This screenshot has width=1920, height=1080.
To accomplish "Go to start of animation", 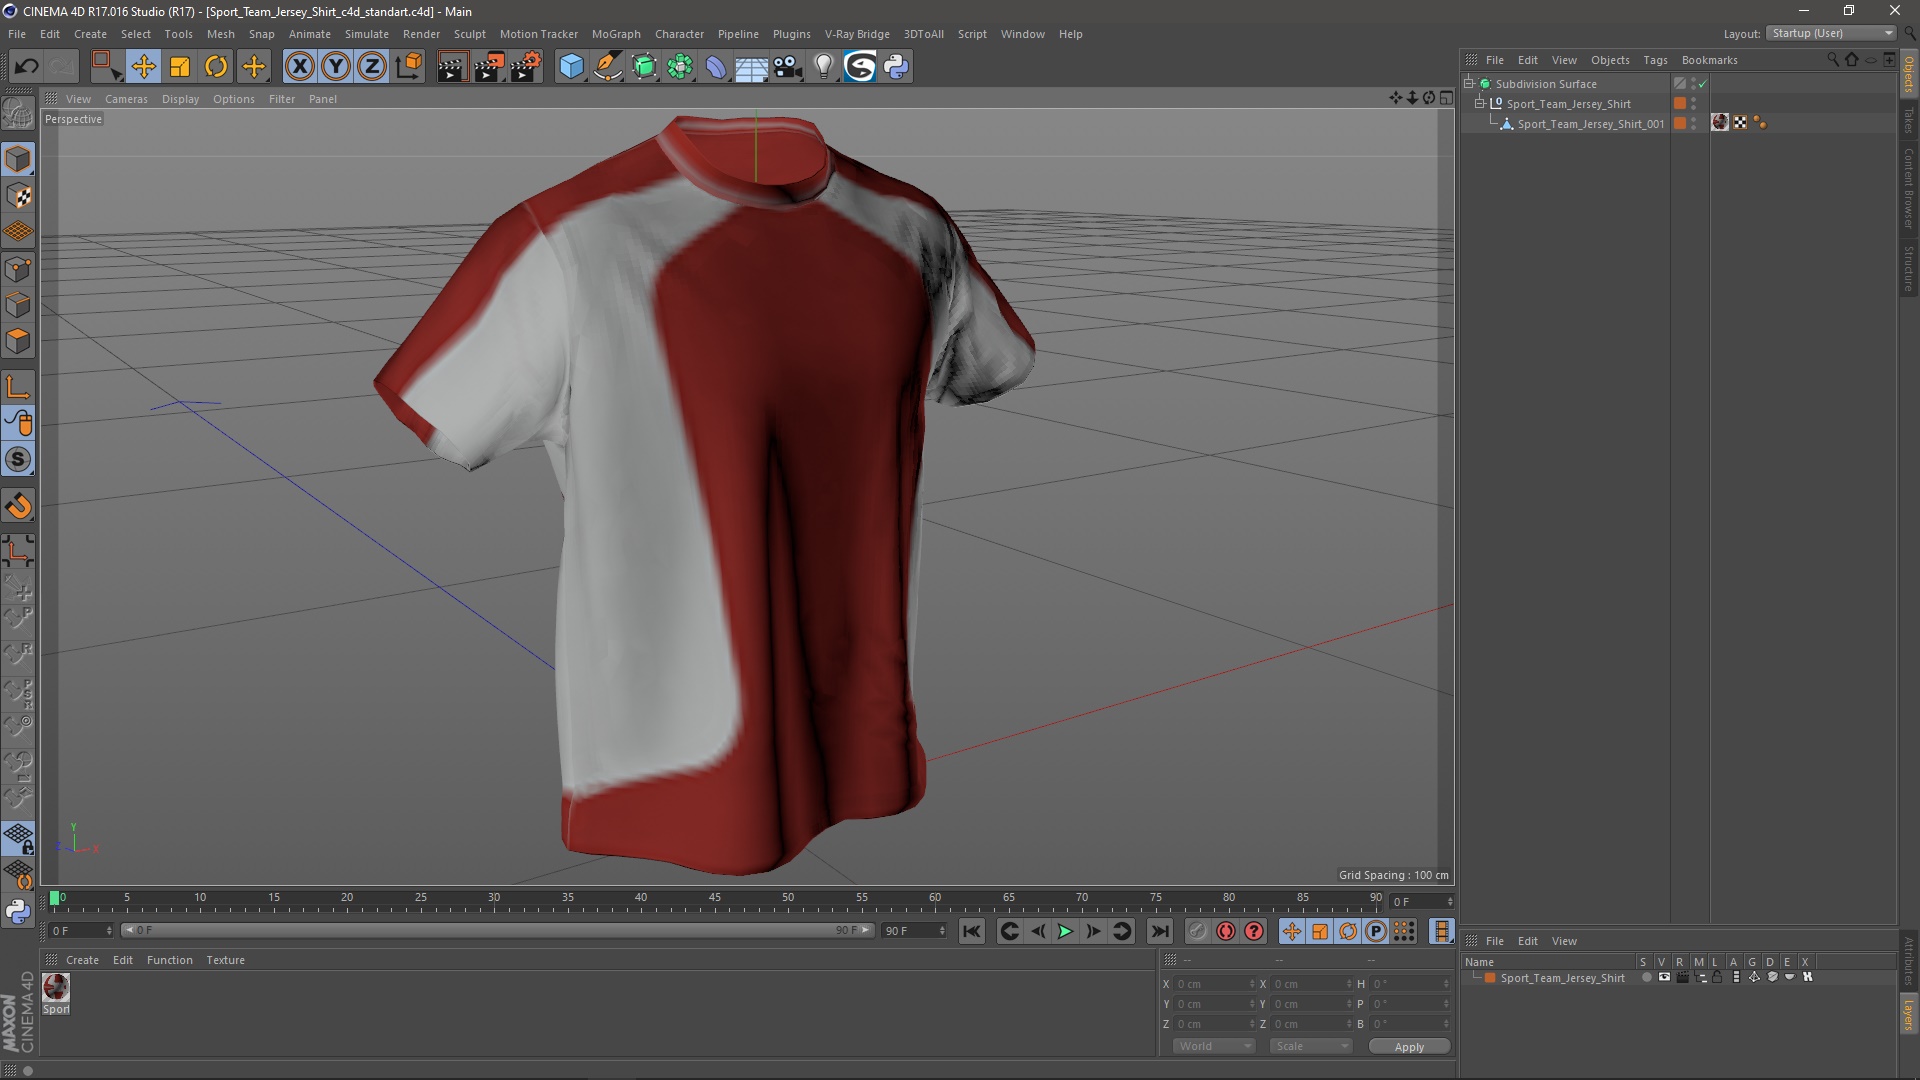I will click(972, 932).
